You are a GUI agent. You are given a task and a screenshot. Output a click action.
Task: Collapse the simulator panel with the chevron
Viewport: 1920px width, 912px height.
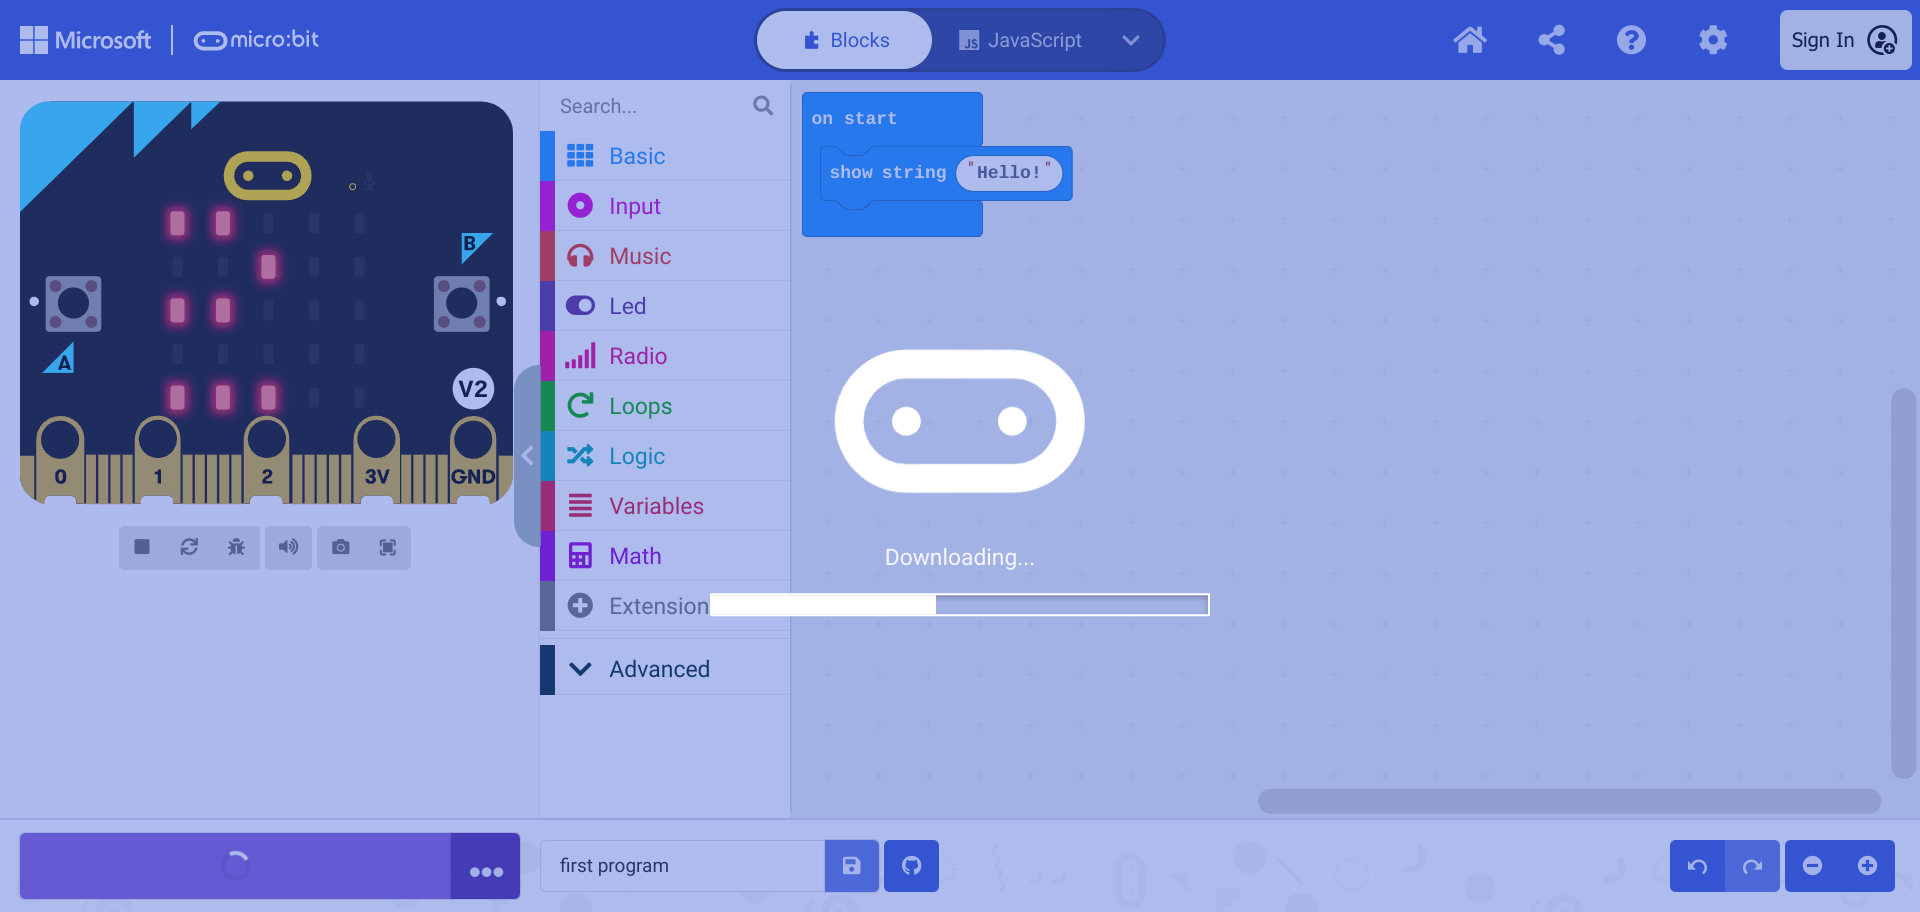(x=529, y=455)
